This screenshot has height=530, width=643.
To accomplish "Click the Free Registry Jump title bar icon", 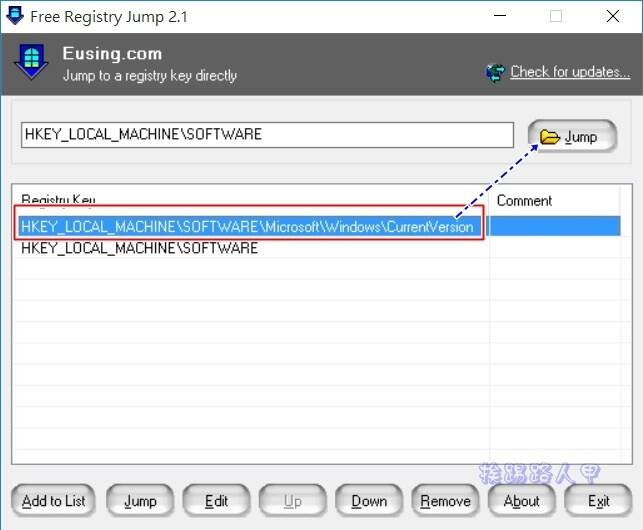I will point(15,16).
